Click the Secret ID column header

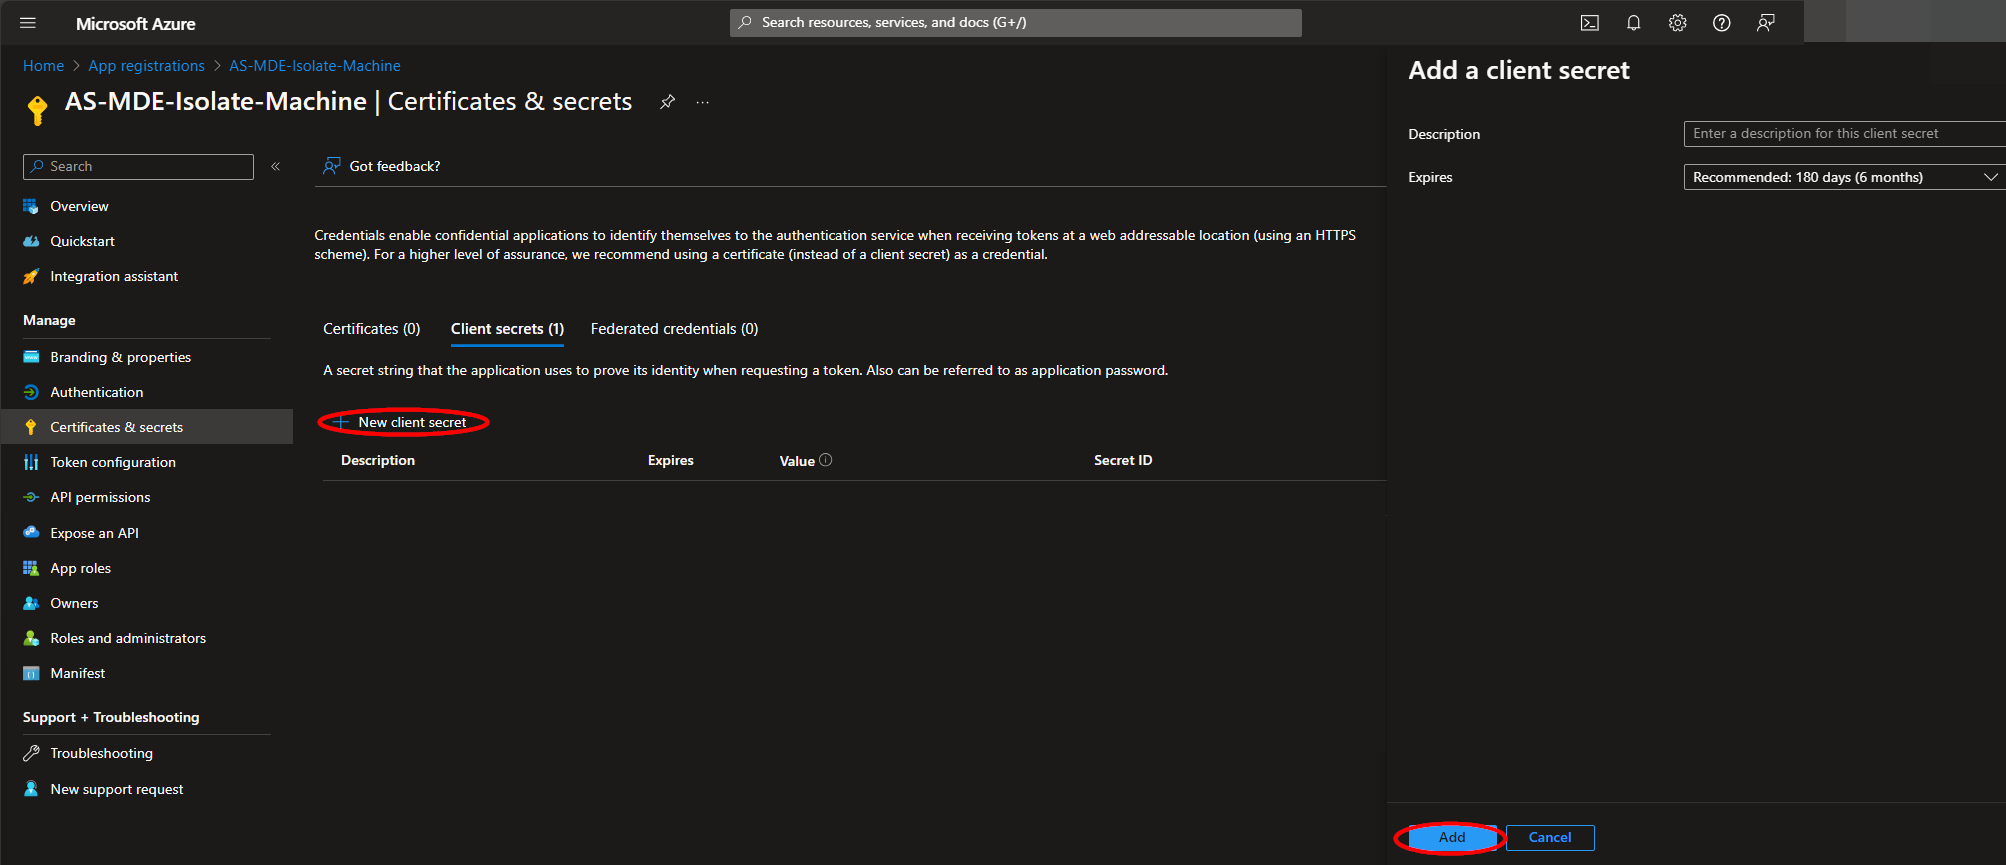click(x=1123, y=460)
